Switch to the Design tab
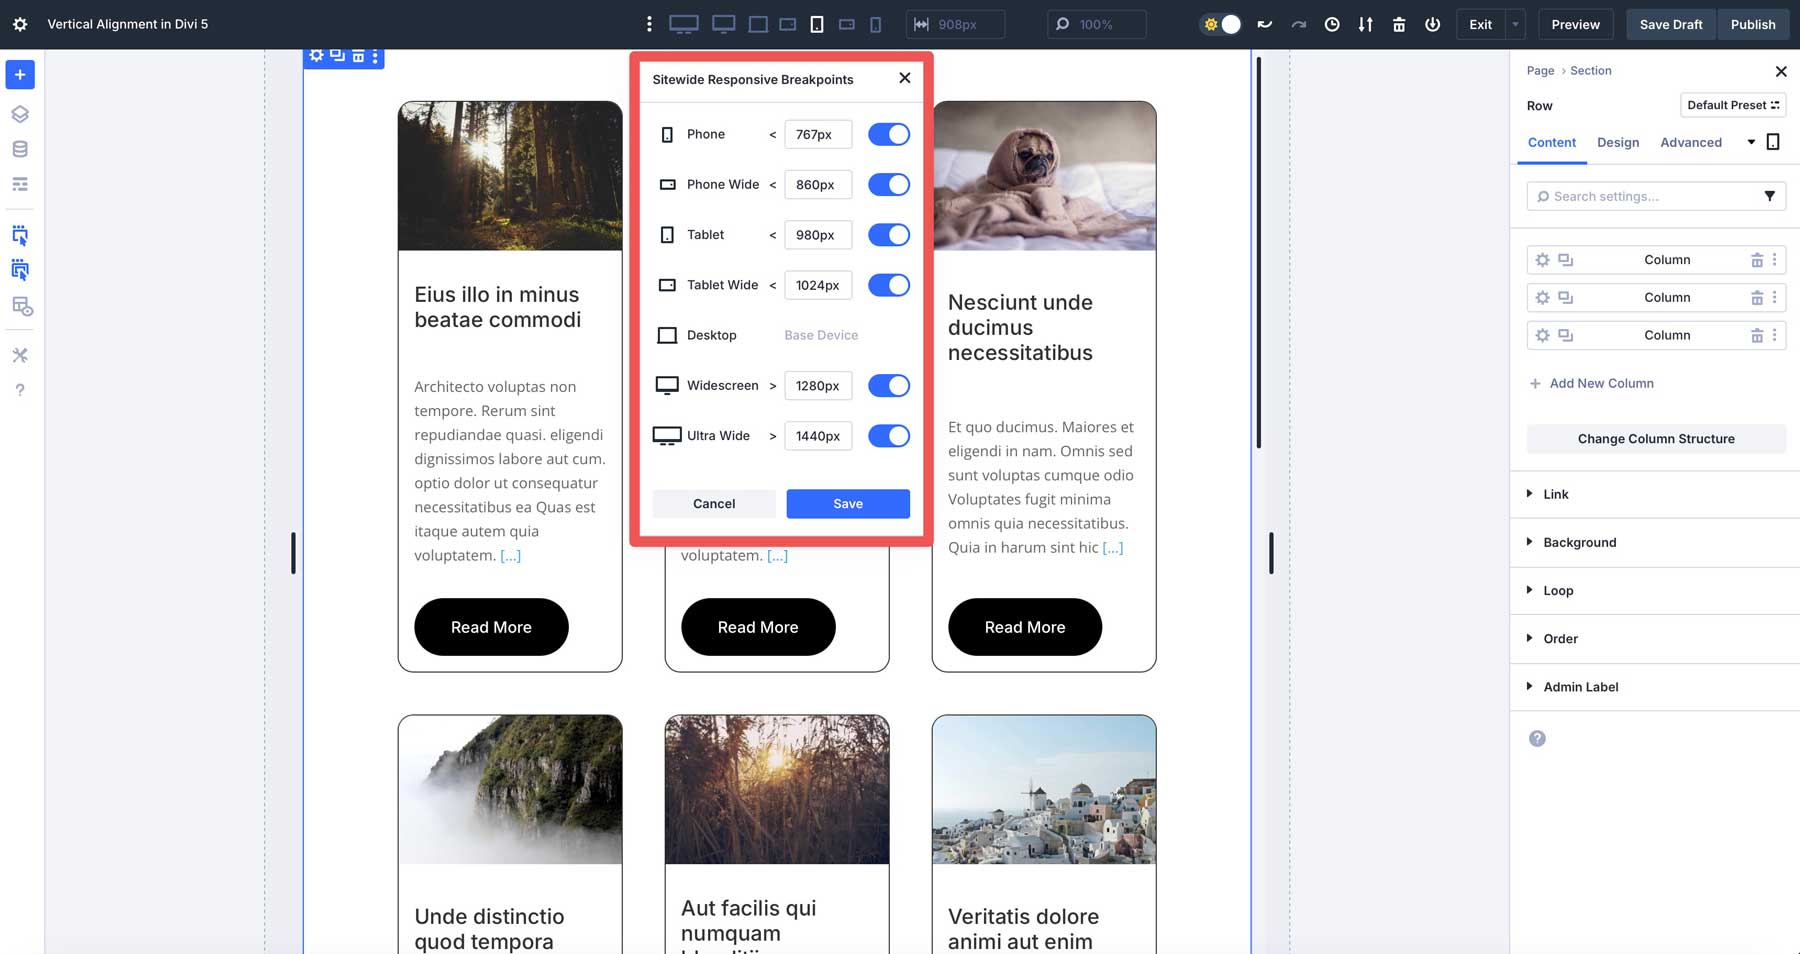Screen dimensions: 1800x954 1618,142
